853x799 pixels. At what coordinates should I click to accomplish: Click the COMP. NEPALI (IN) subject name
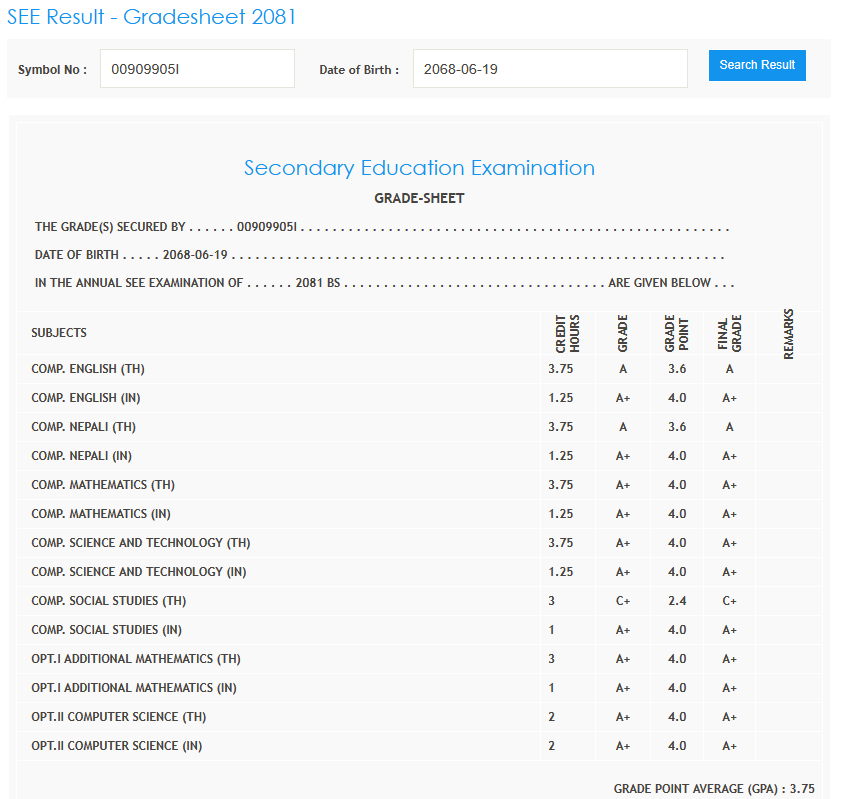[81, 456]
